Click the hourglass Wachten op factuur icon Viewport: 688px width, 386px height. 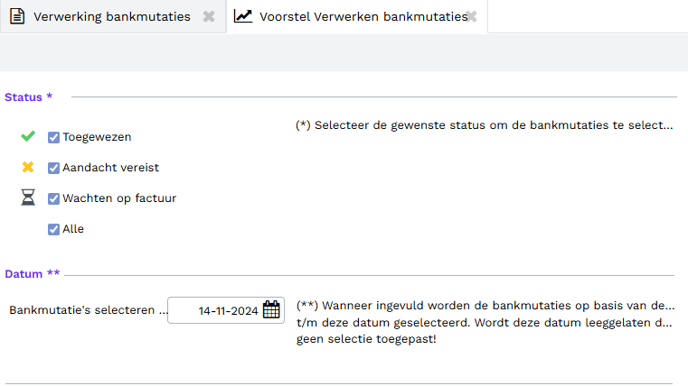click(x=28, y=197)
